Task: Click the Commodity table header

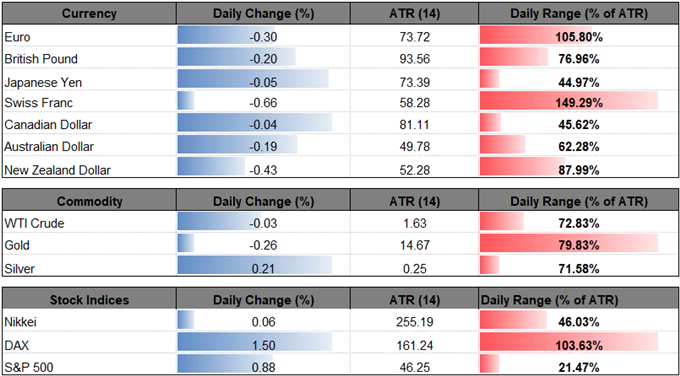Action: 89,201
